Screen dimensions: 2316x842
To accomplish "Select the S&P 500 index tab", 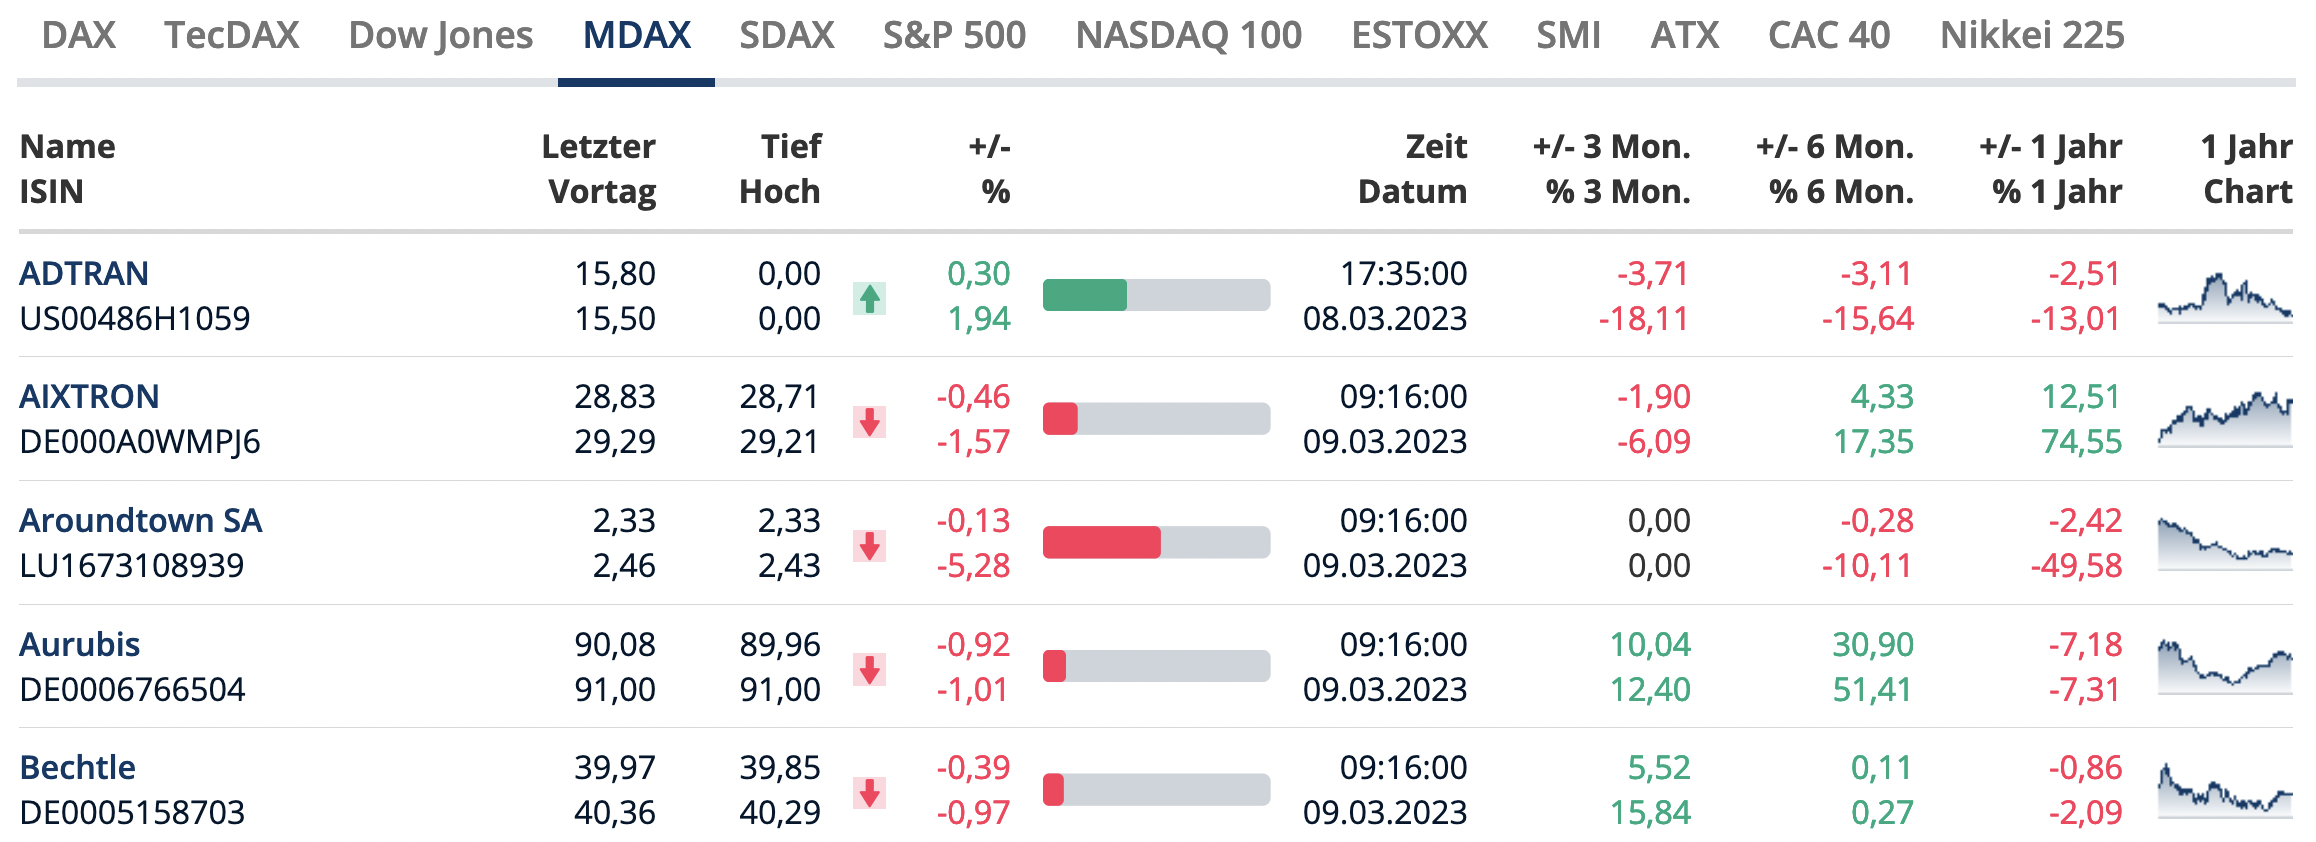I will coord(954,36).
